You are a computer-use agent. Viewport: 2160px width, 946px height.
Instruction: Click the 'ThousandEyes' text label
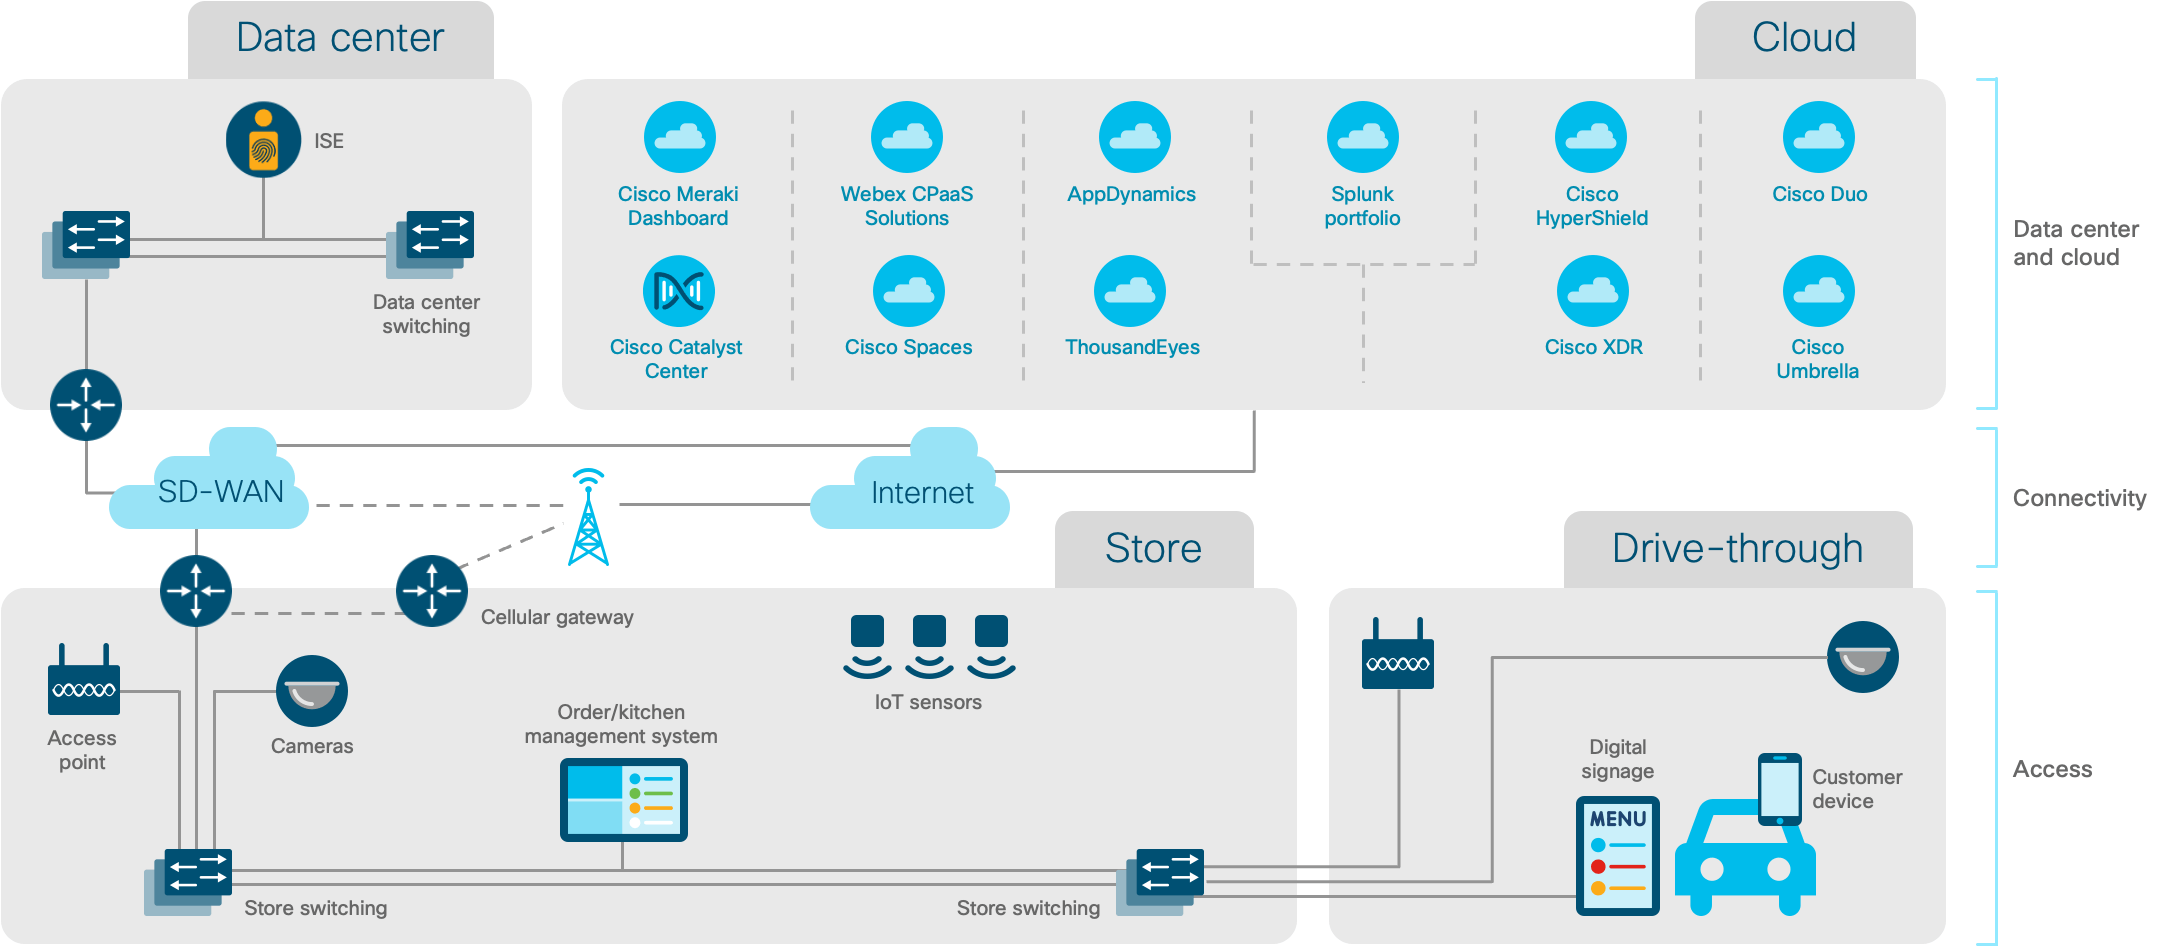[1132, 347]
